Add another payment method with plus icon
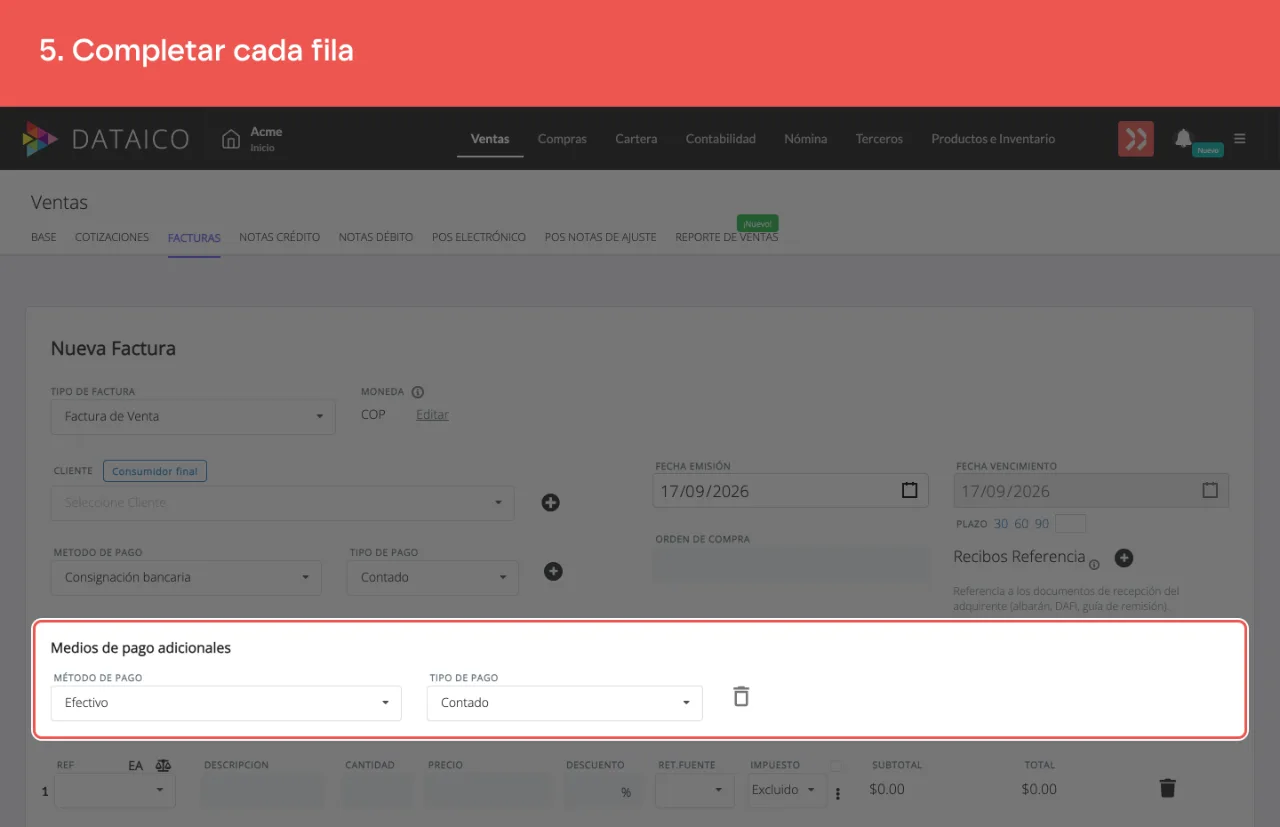This screenshot has height=827, width=1280. 553,571
